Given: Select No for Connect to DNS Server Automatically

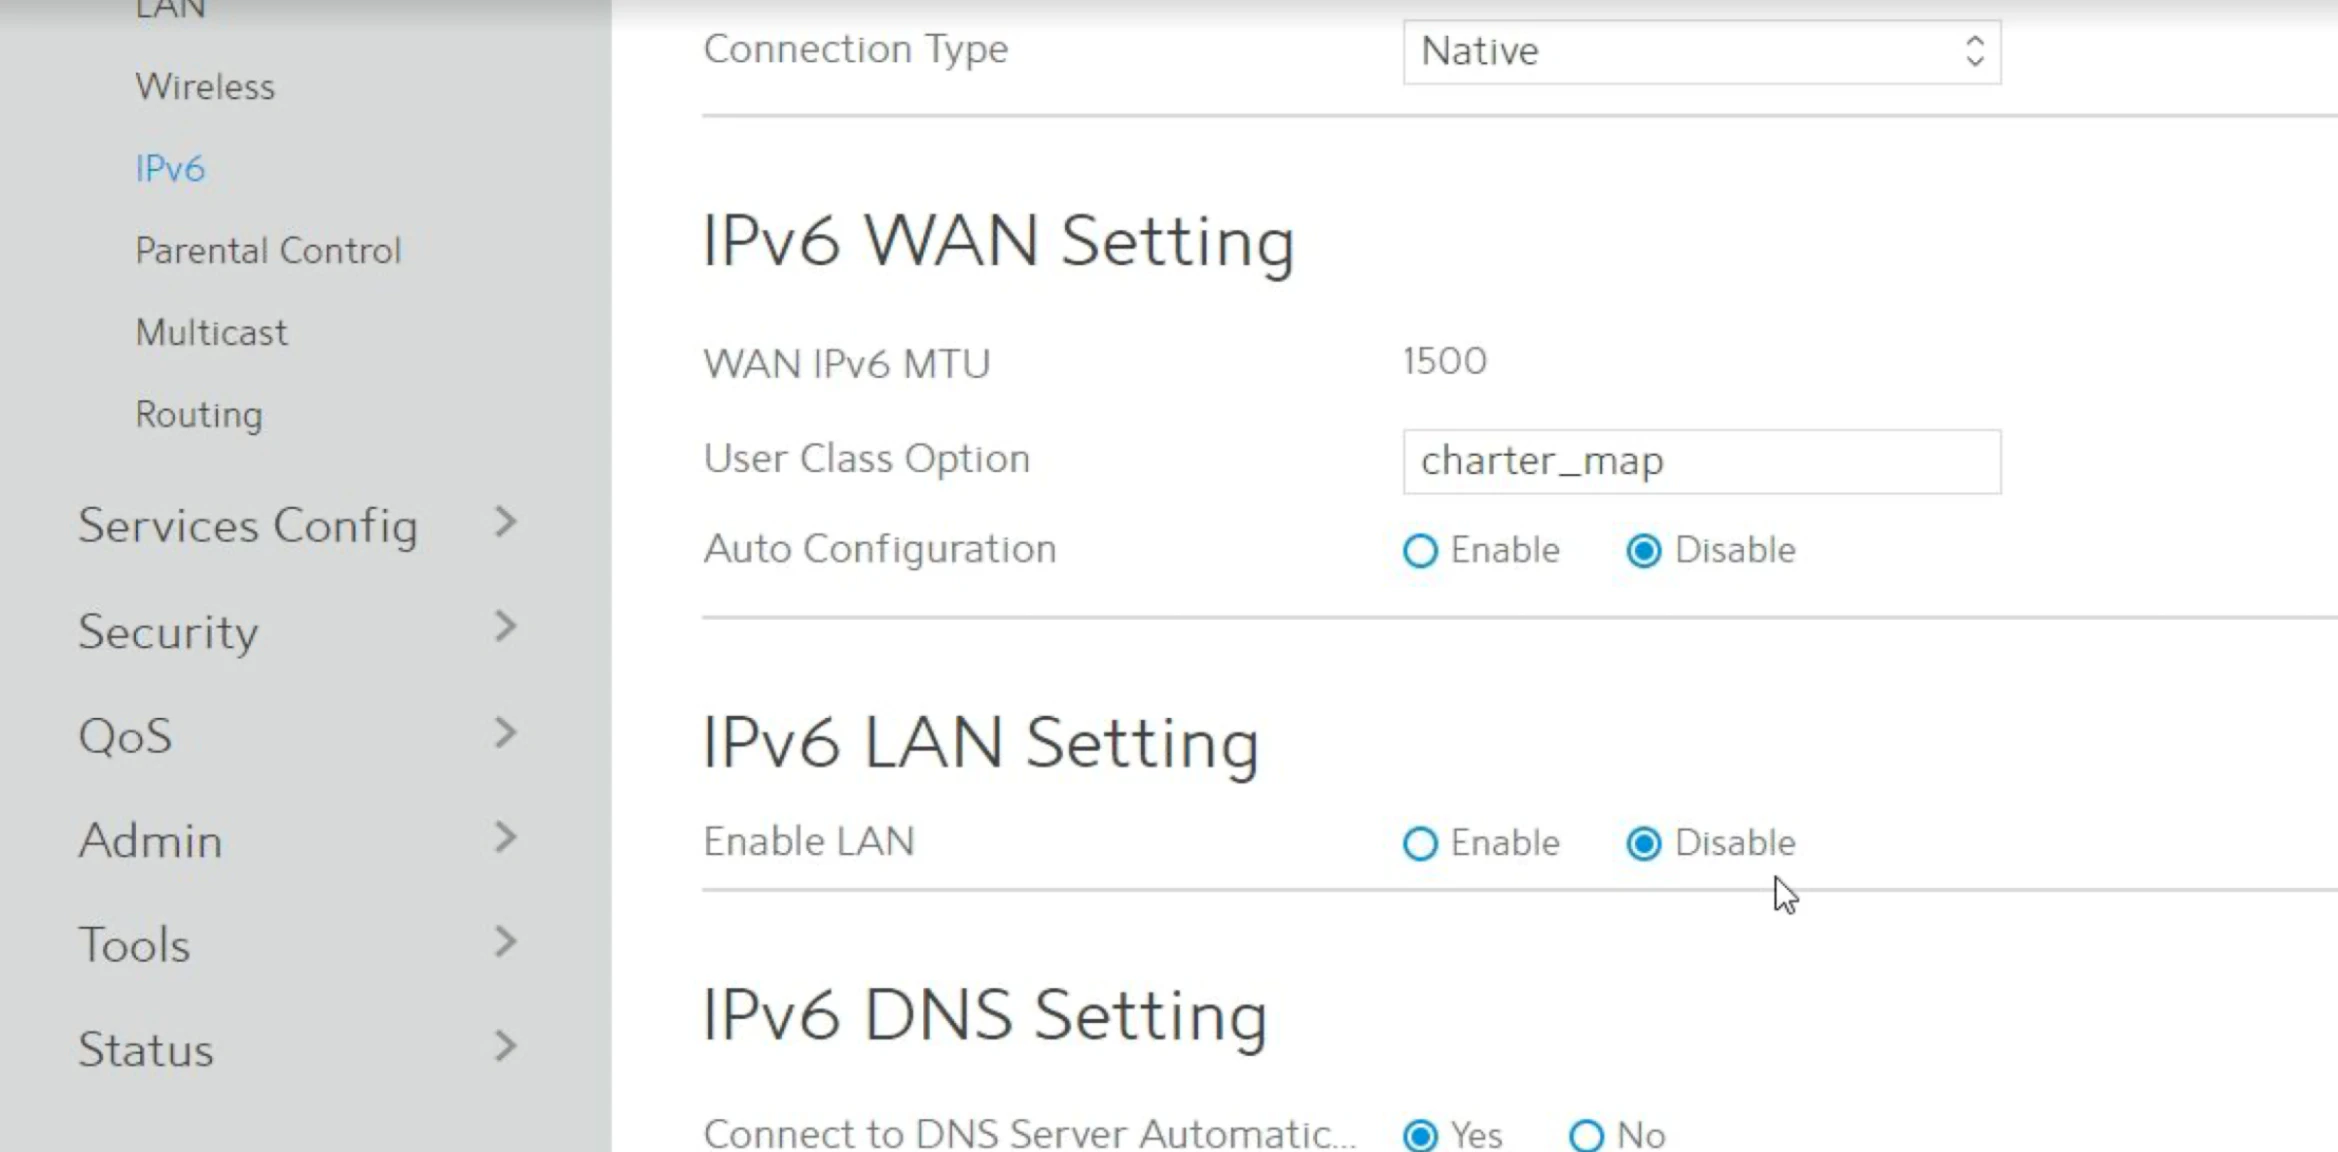Looking at the screenshot, I should (x=1586, y=1134).
